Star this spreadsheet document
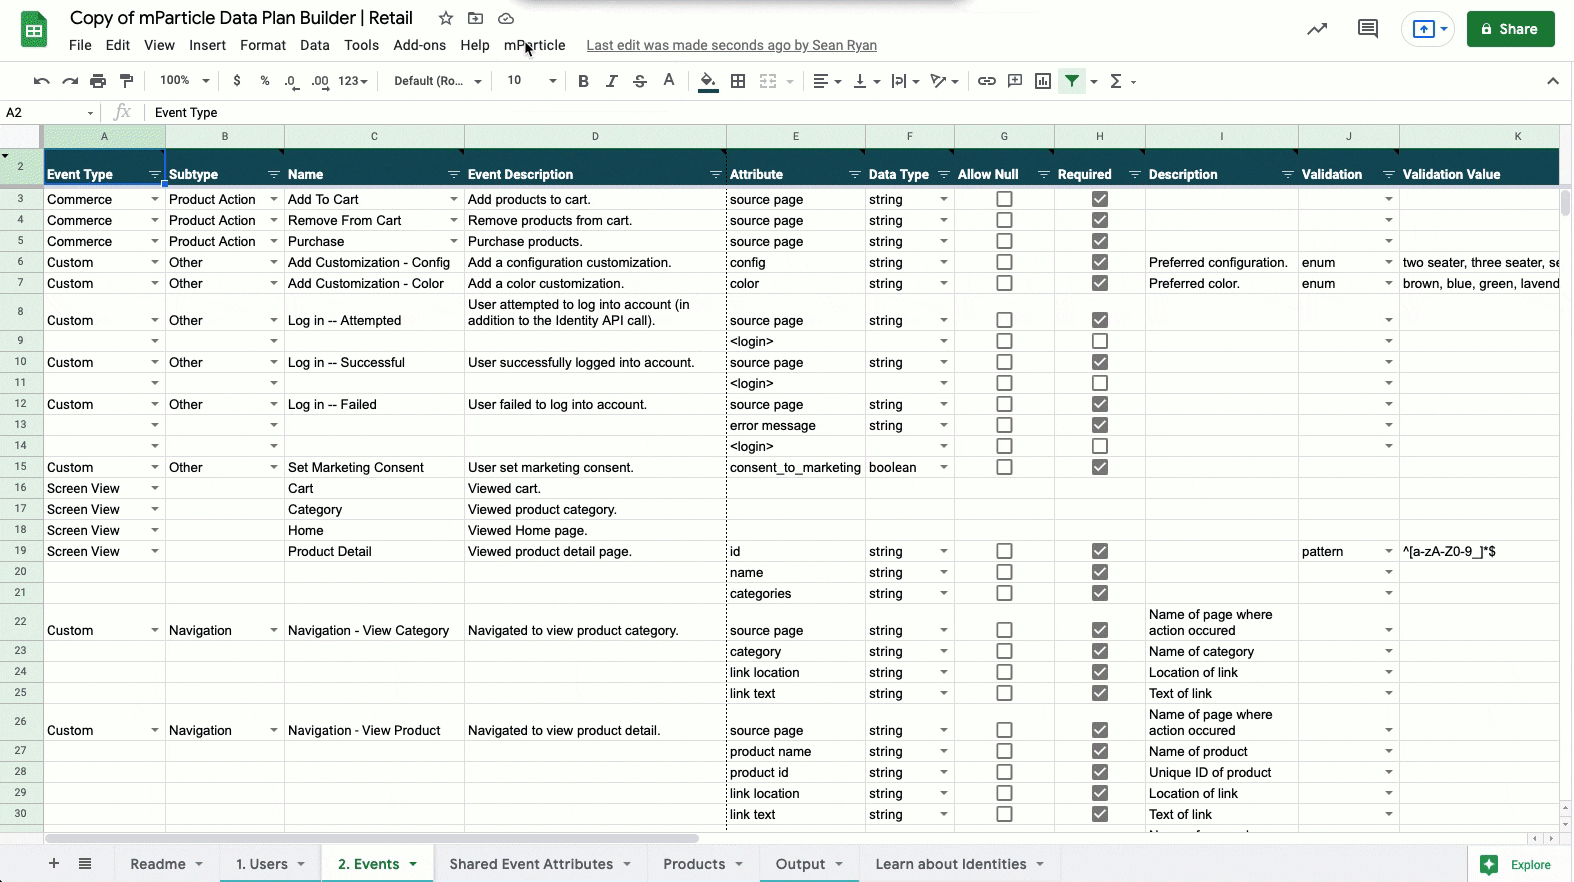The height and width of the screenshot is (882, 1574). 446,18
